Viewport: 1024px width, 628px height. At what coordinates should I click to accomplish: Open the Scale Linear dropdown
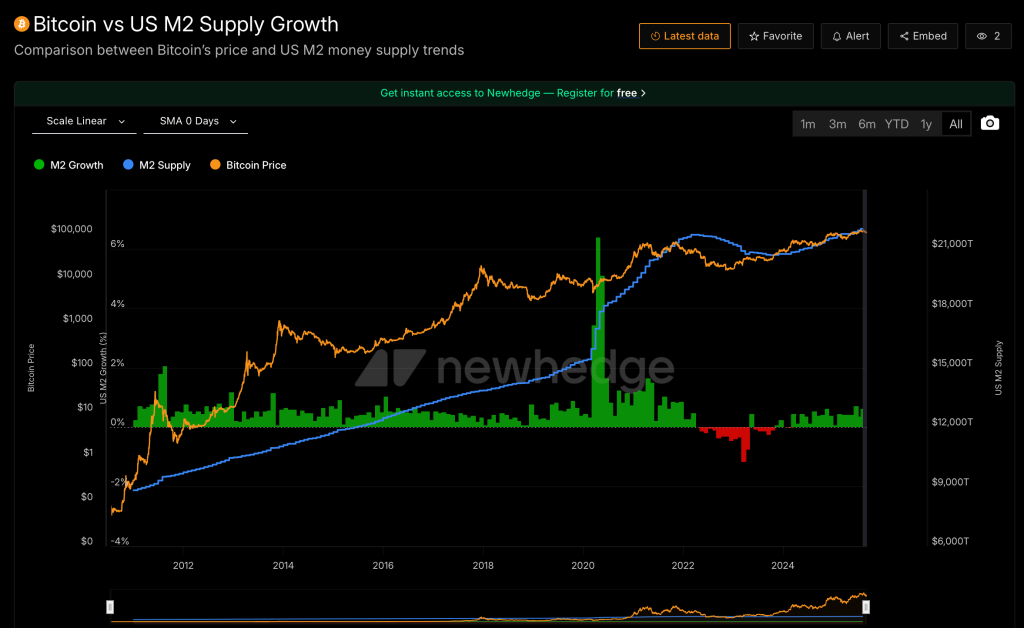pos(83,121)
